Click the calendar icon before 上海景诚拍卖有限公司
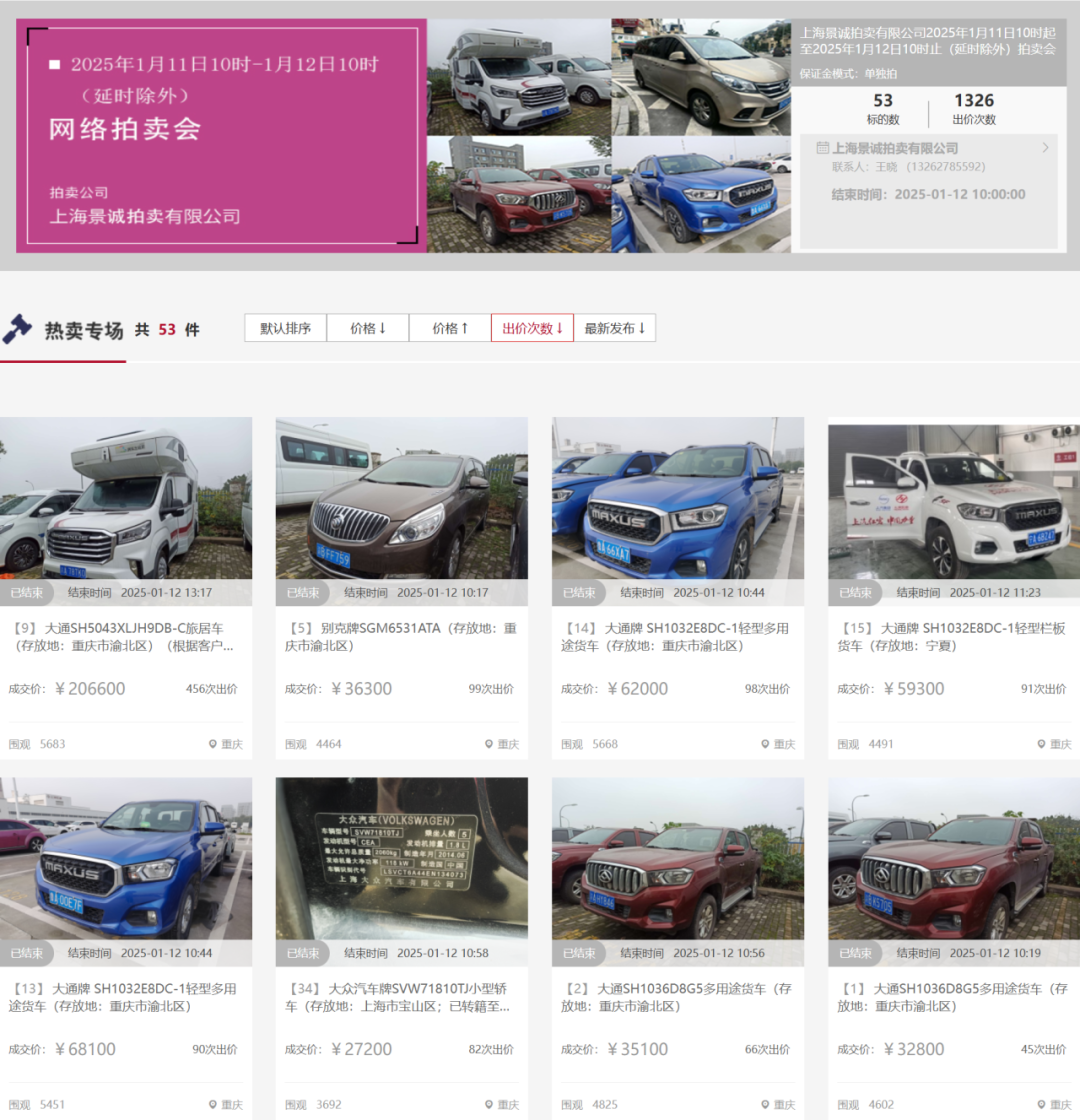 click(x=822, y=148)
